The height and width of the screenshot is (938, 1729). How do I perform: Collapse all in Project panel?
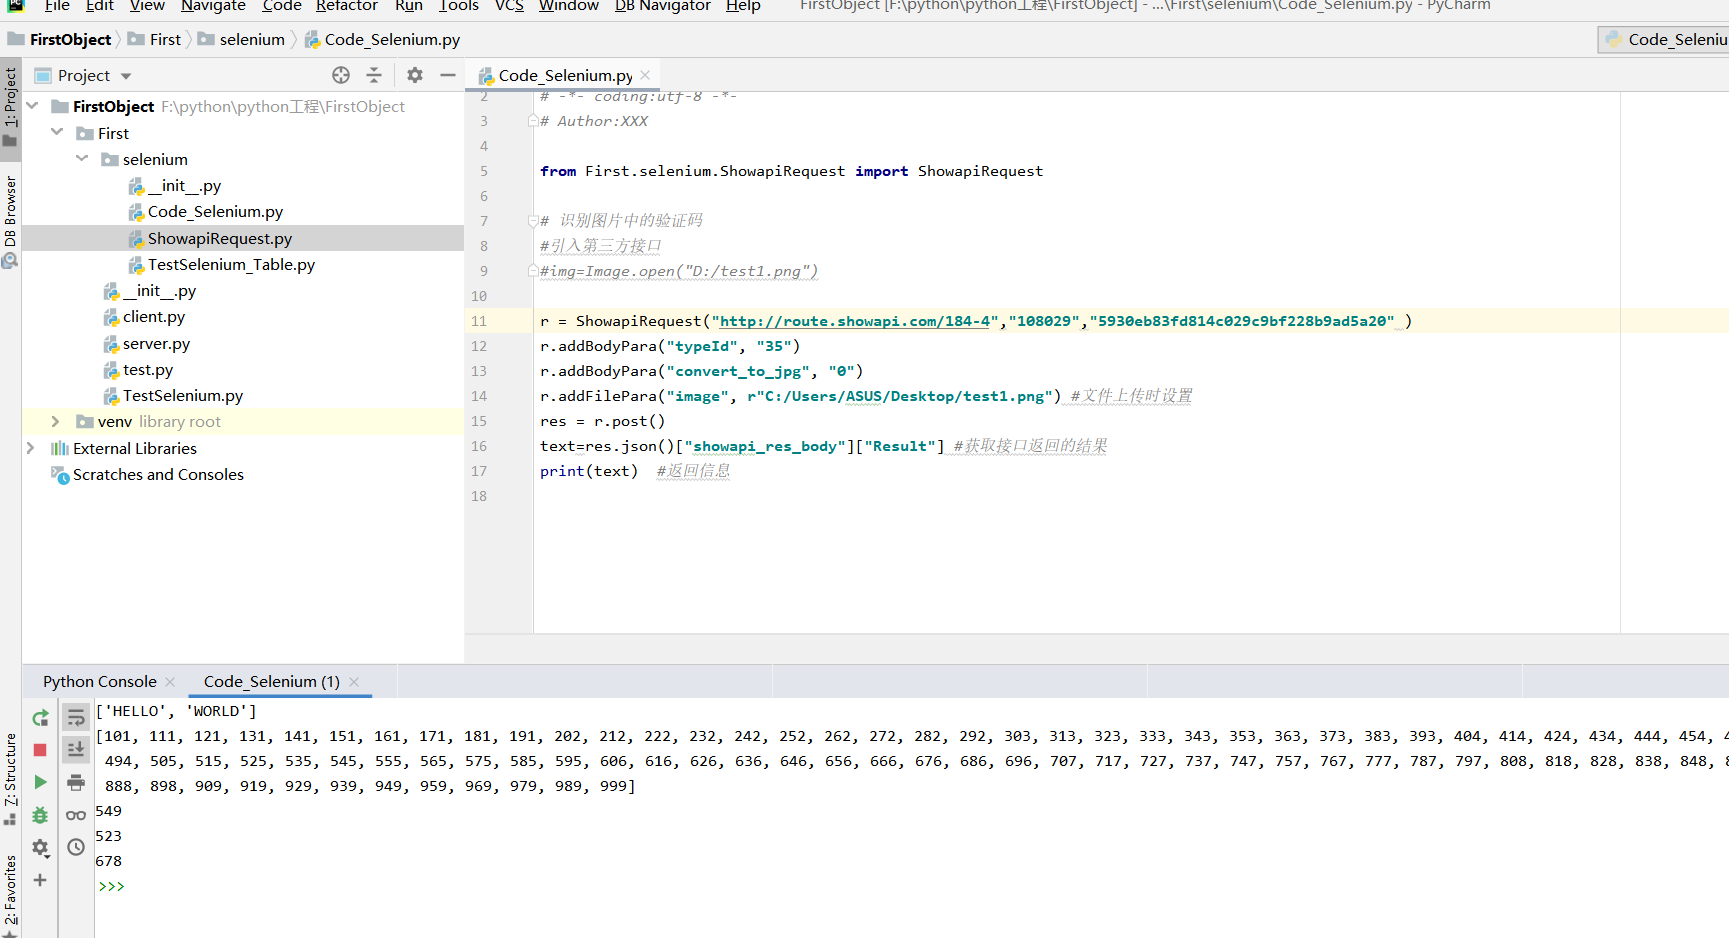[374, 75]
